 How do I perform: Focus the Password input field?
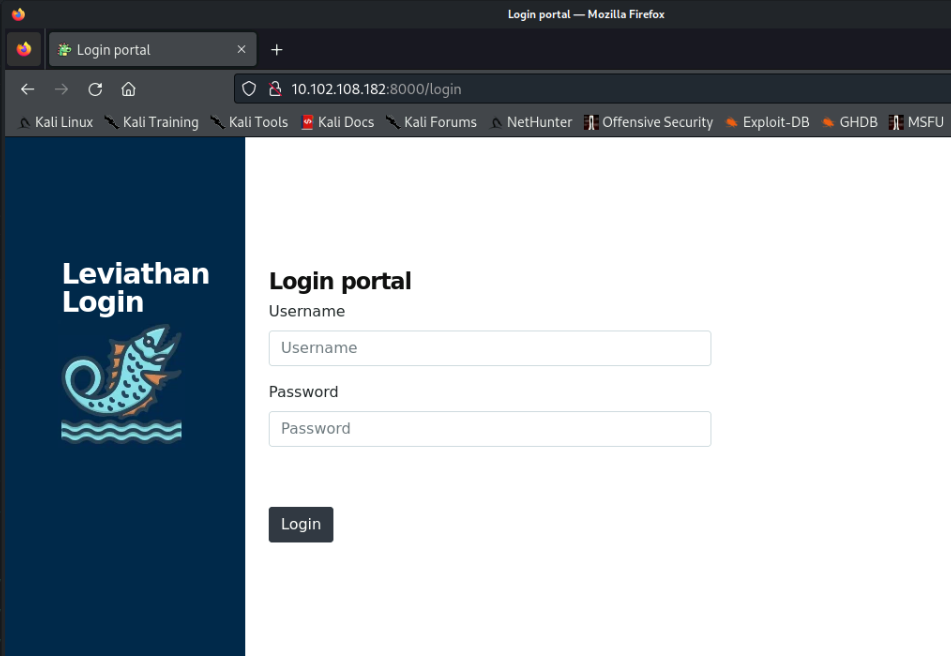coord(489,428)
